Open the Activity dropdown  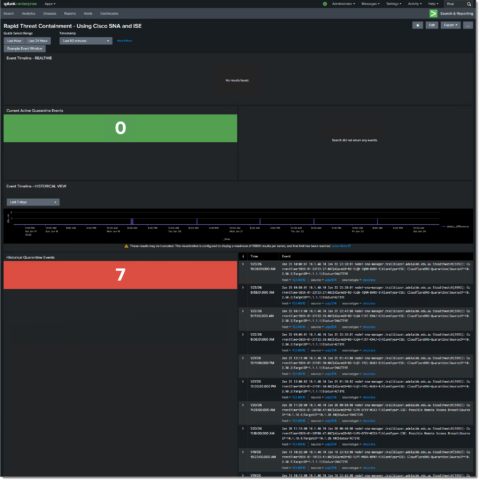pos(415,4)
